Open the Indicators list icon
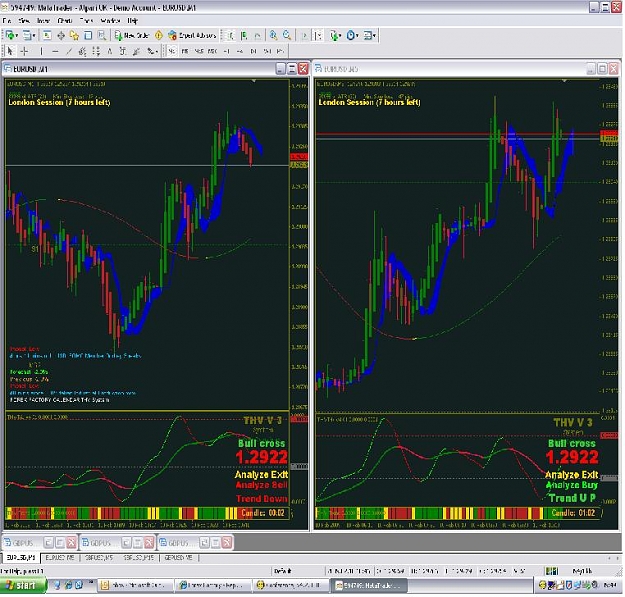Screen dimensions: 625x597 coord(334,35)
